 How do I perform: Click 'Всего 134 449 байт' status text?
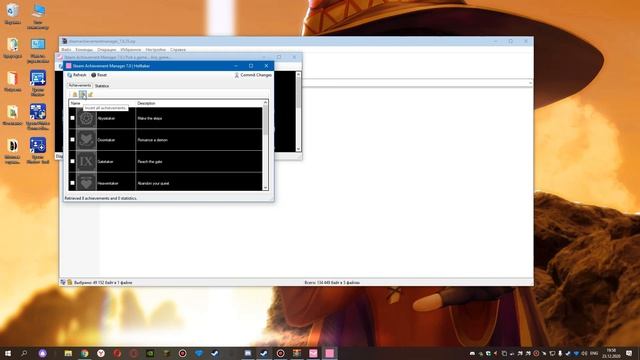click(332, 282)
